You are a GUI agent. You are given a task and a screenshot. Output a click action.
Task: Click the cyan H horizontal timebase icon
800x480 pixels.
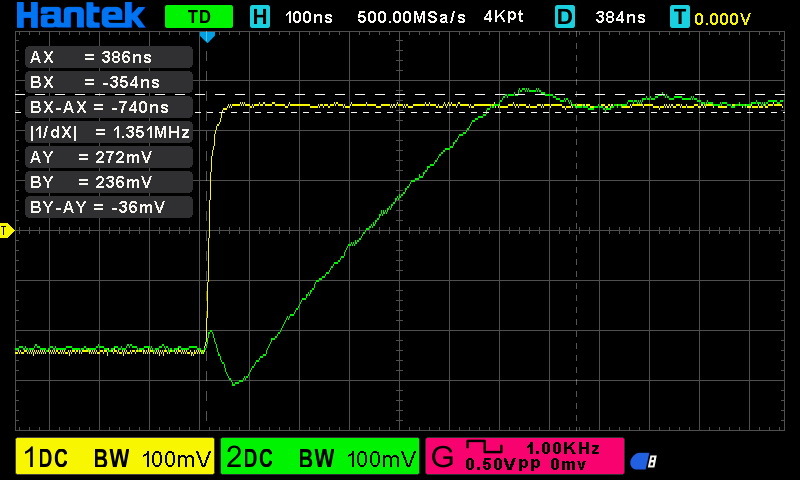coord(260,17)
